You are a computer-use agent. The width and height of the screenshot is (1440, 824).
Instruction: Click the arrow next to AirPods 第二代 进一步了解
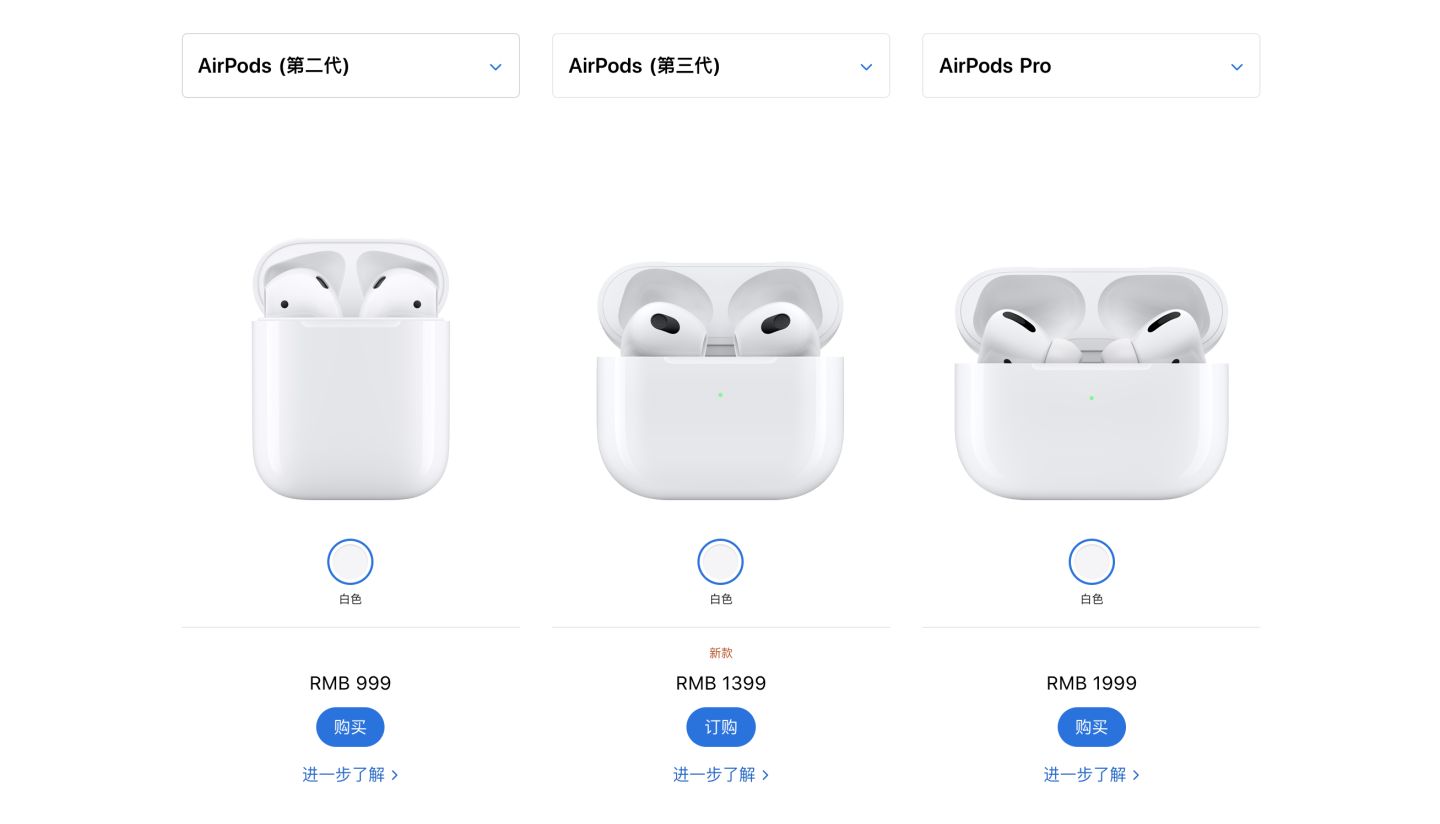coord(396,775)
